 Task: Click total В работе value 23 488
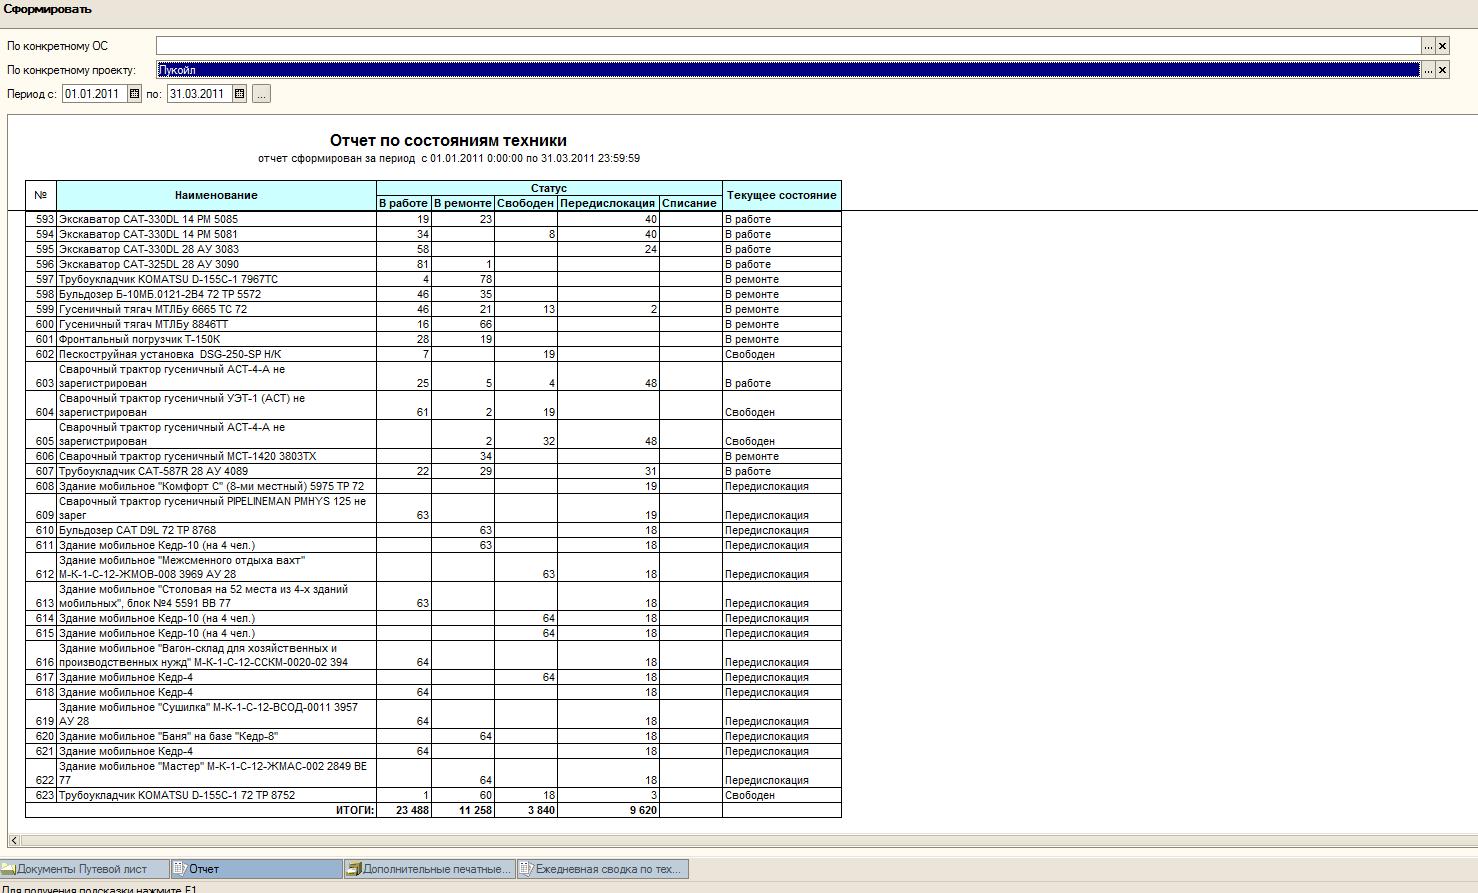[412, 810]
